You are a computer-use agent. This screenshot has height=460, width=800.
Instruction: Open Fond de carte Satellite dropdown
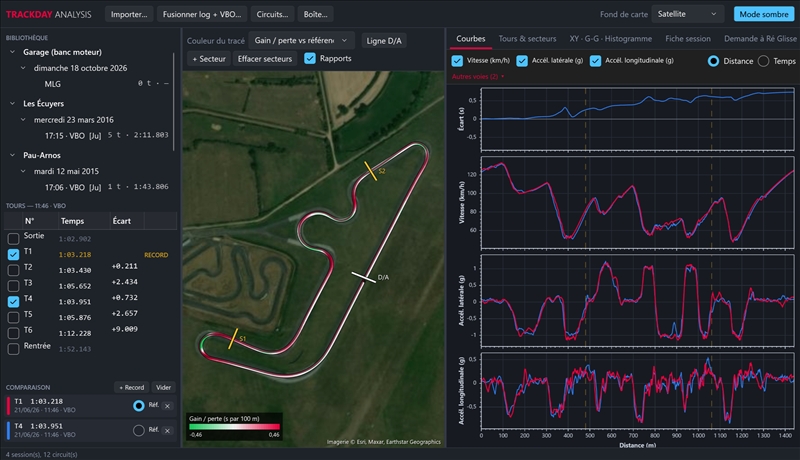pos(687,14)
